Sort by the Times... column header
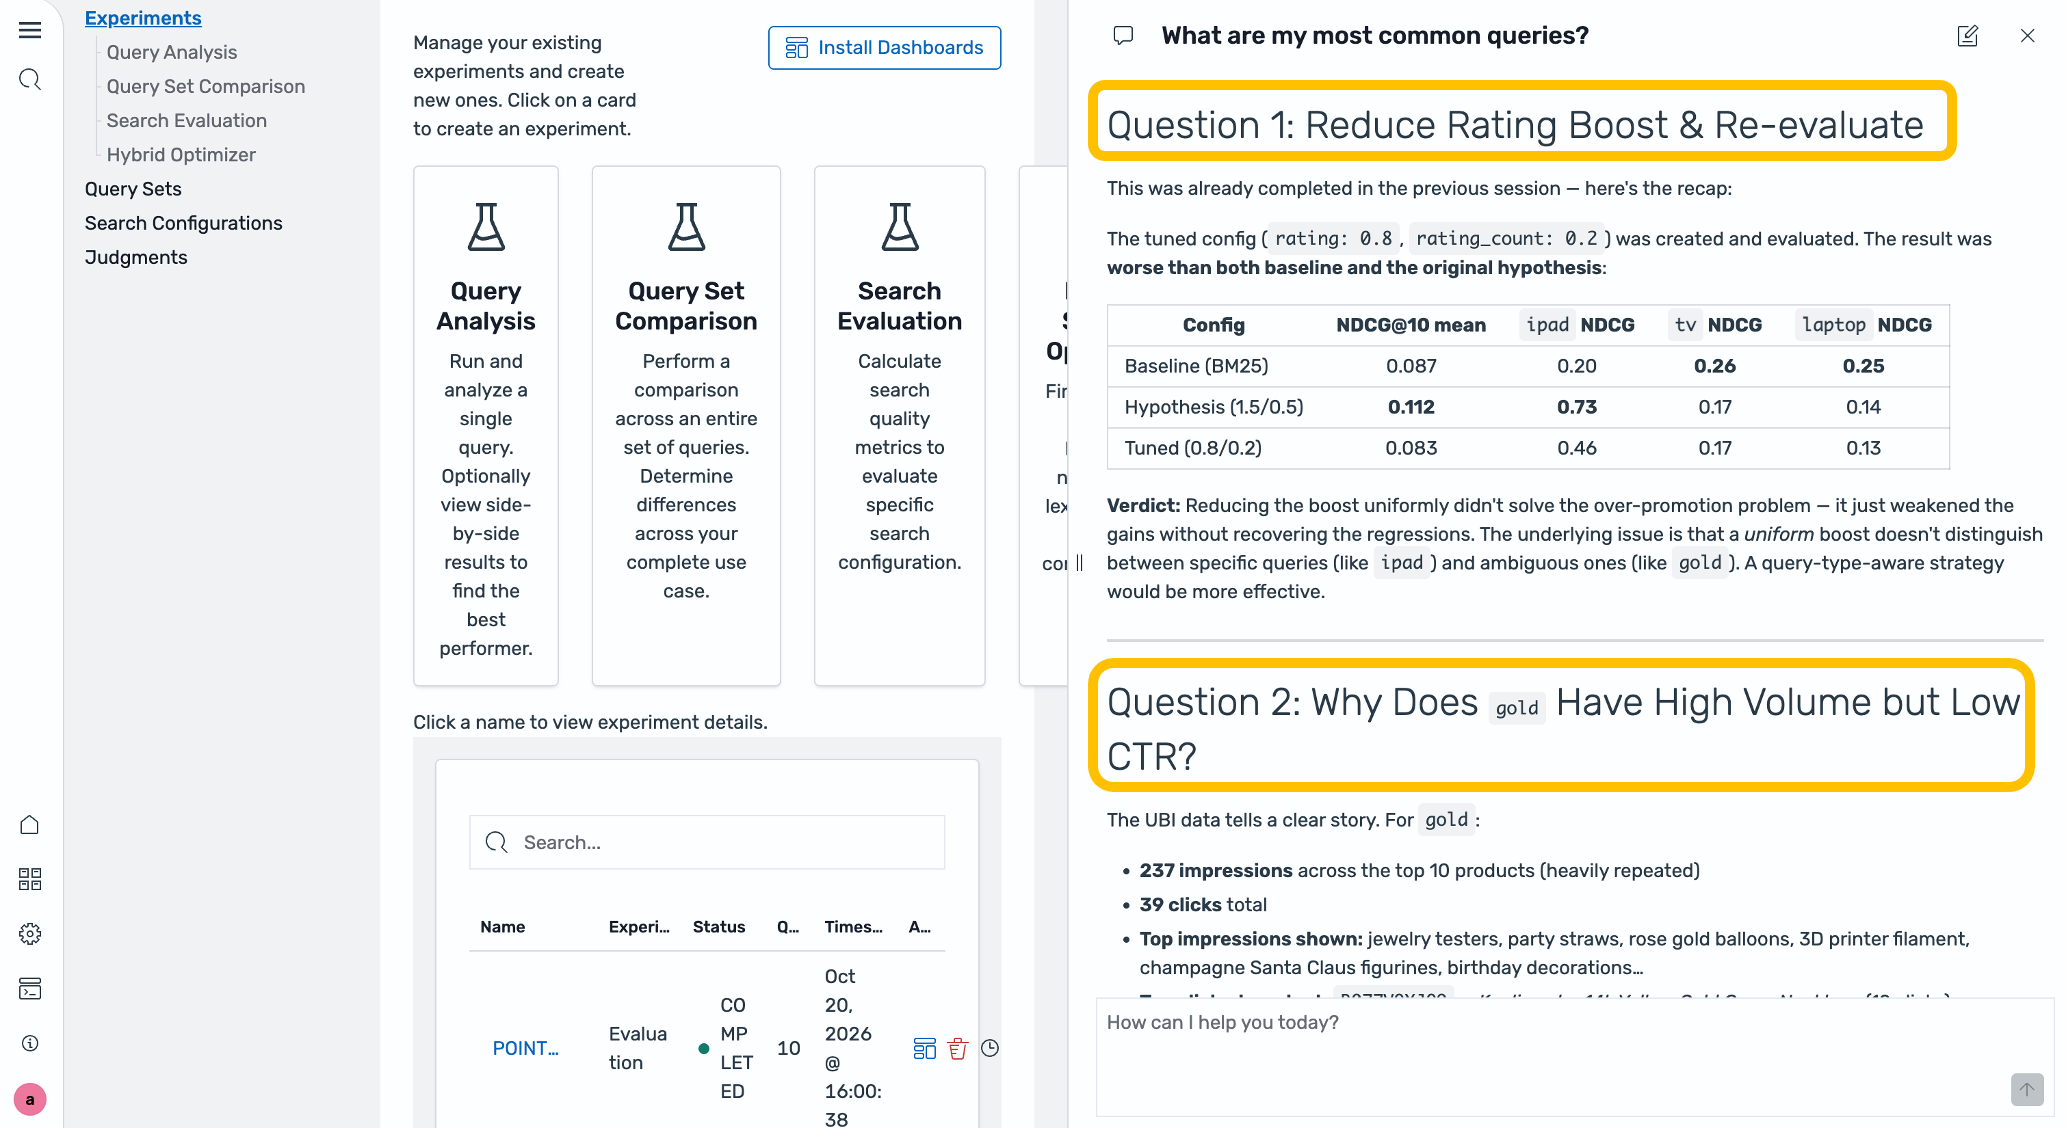The height and width of the screenshot is (1136, 2071). coord(853,927)
